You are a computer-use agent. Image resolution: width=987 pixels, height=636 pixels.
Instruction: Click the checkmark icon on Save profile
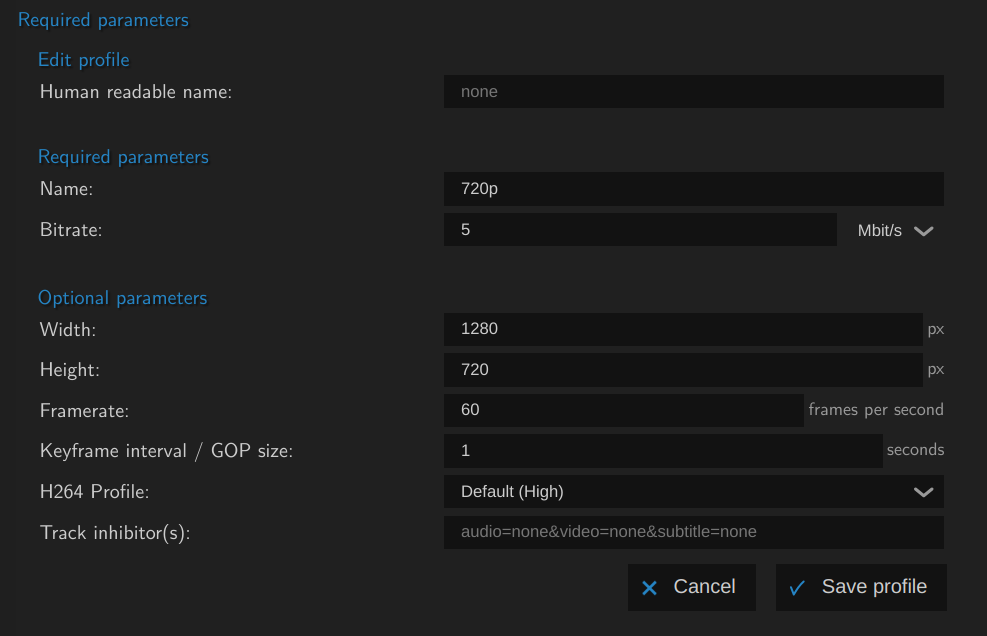point(797,588)
